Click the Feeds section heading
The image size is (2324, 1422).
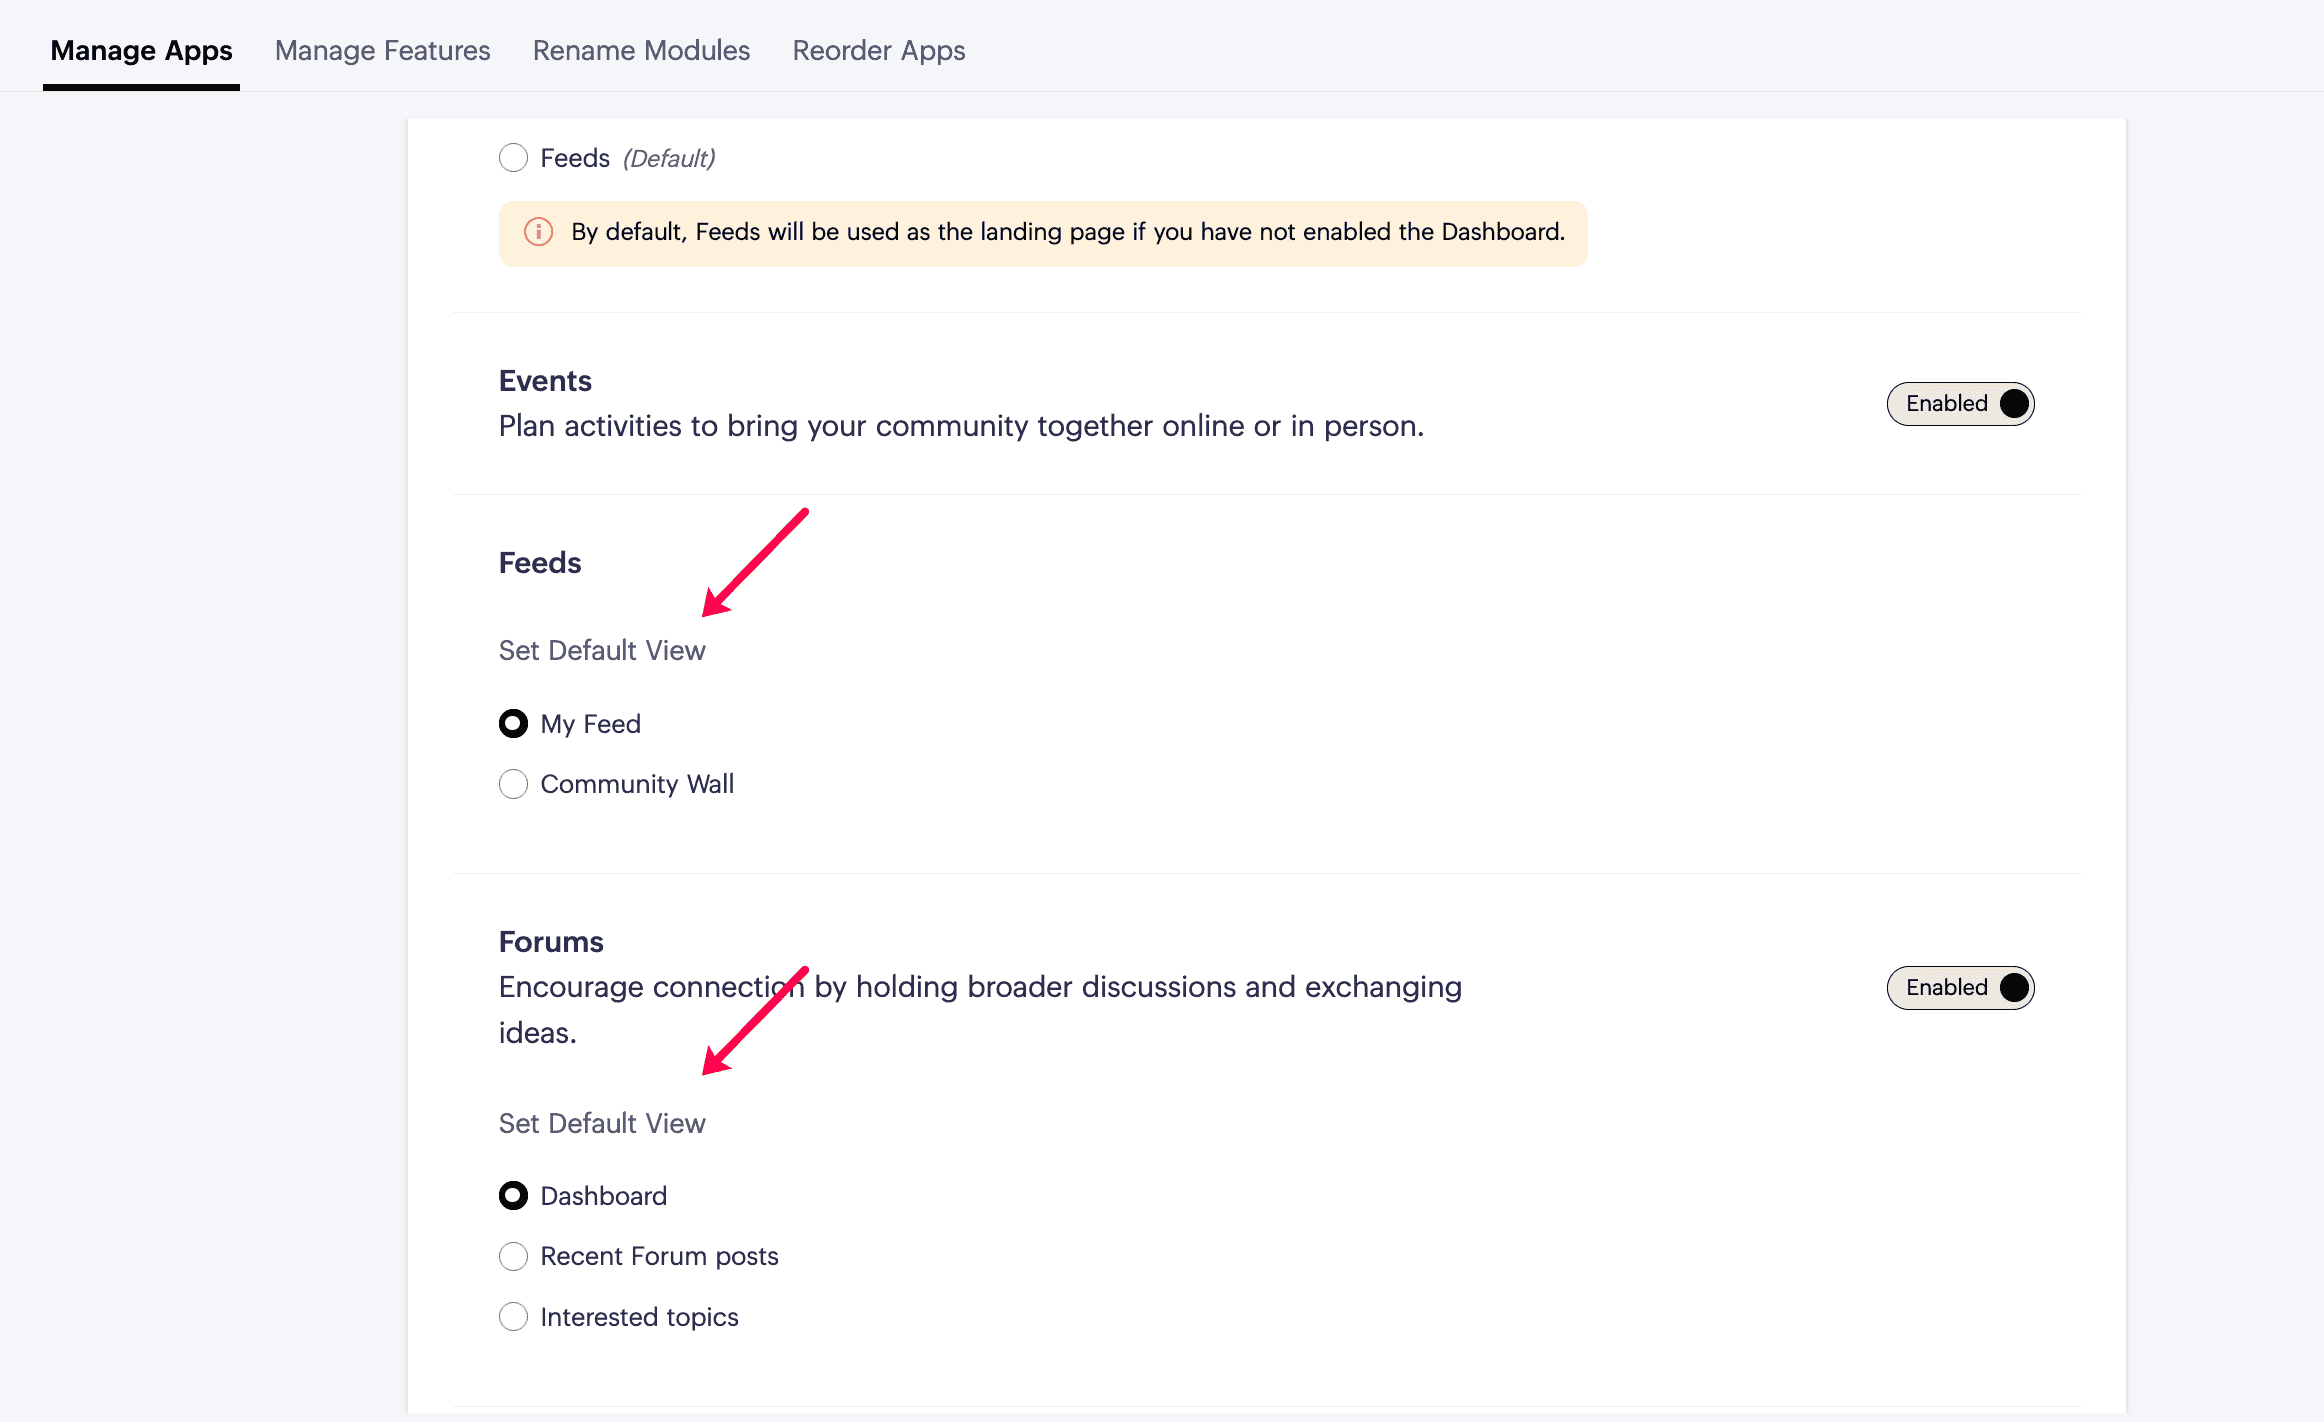[540, 563]
